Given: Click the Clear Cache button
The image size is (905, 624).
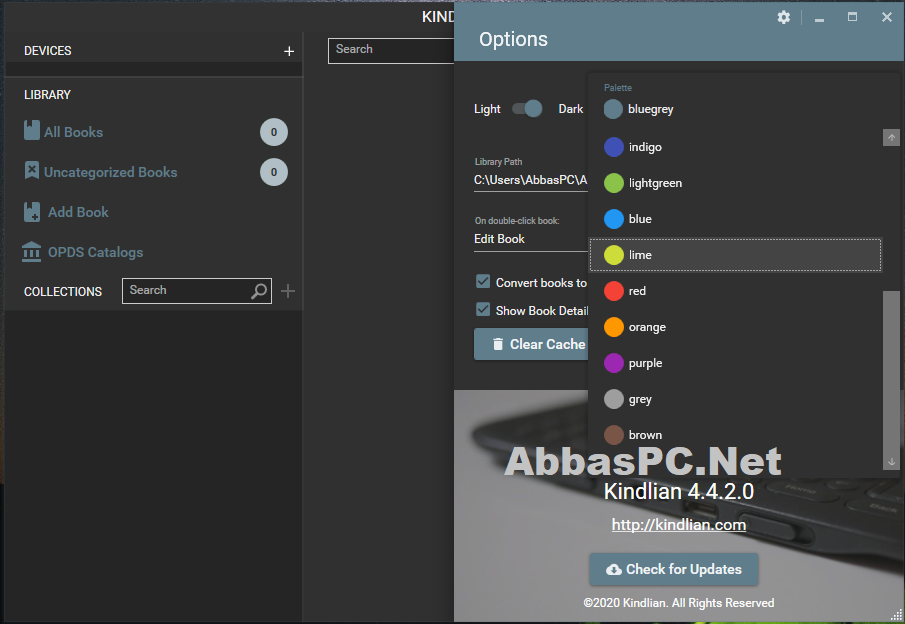Looking at the screenshot, I should [x=531, y=344].
